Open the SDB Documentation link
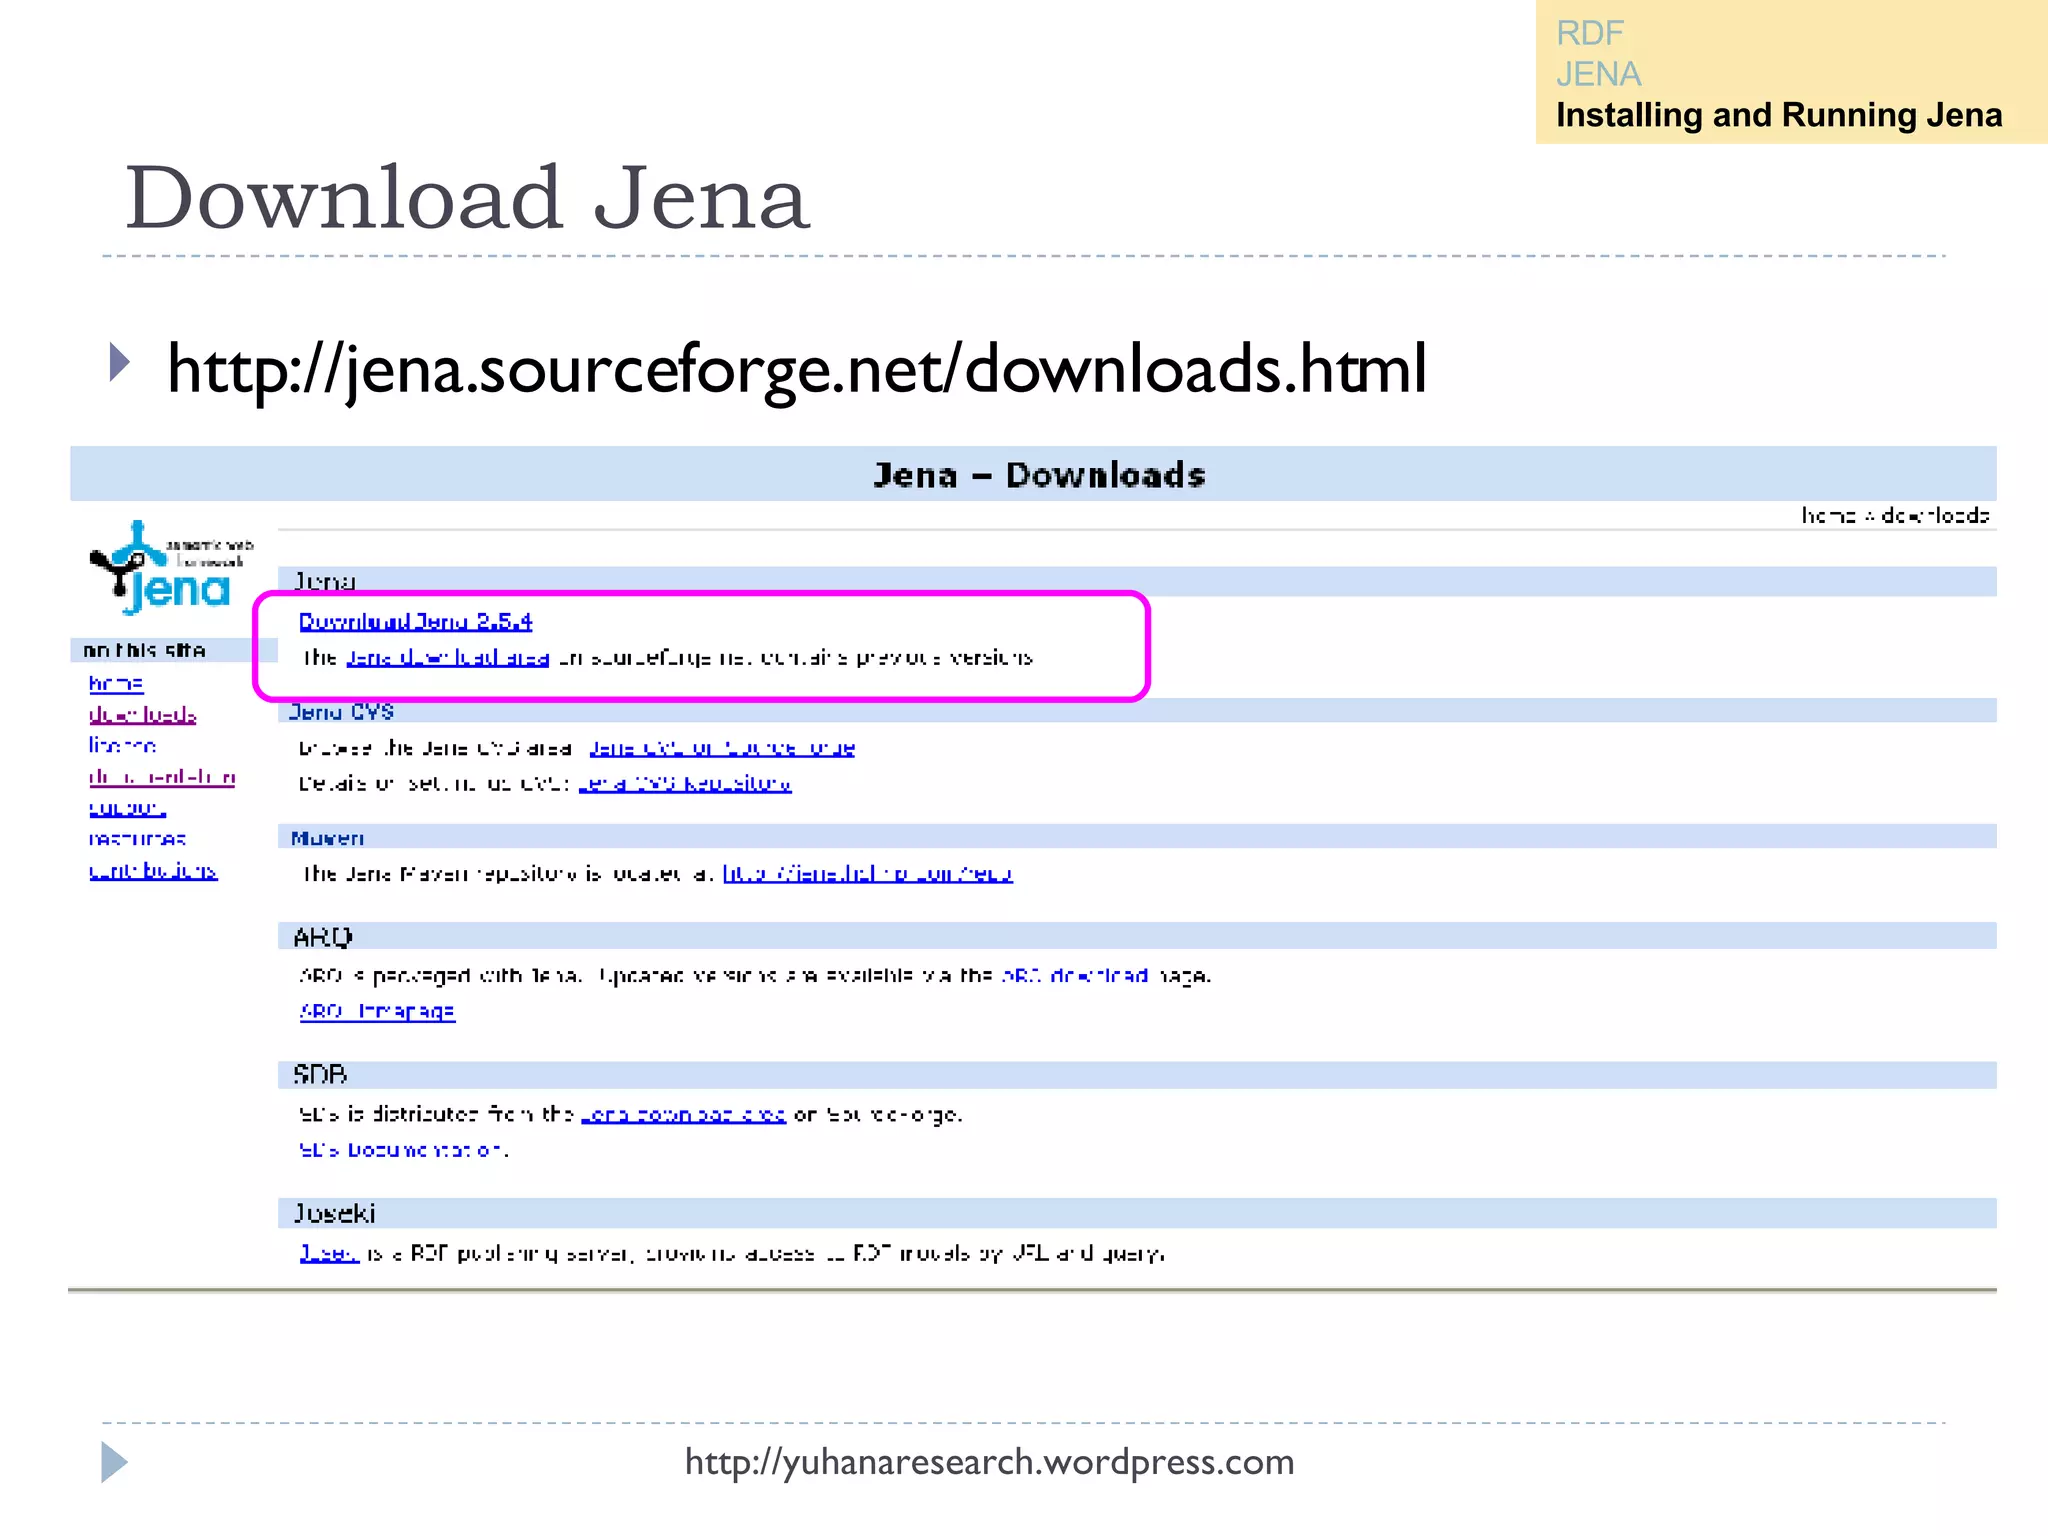The image size is (2048, 1536). point(403,1150)
